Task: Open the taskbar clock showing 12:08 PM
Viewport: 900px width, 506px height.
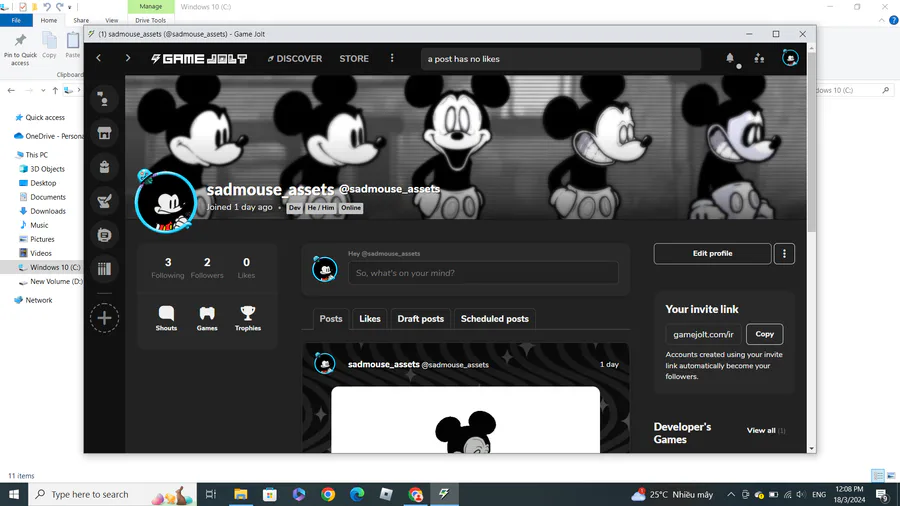Action: 849,494
